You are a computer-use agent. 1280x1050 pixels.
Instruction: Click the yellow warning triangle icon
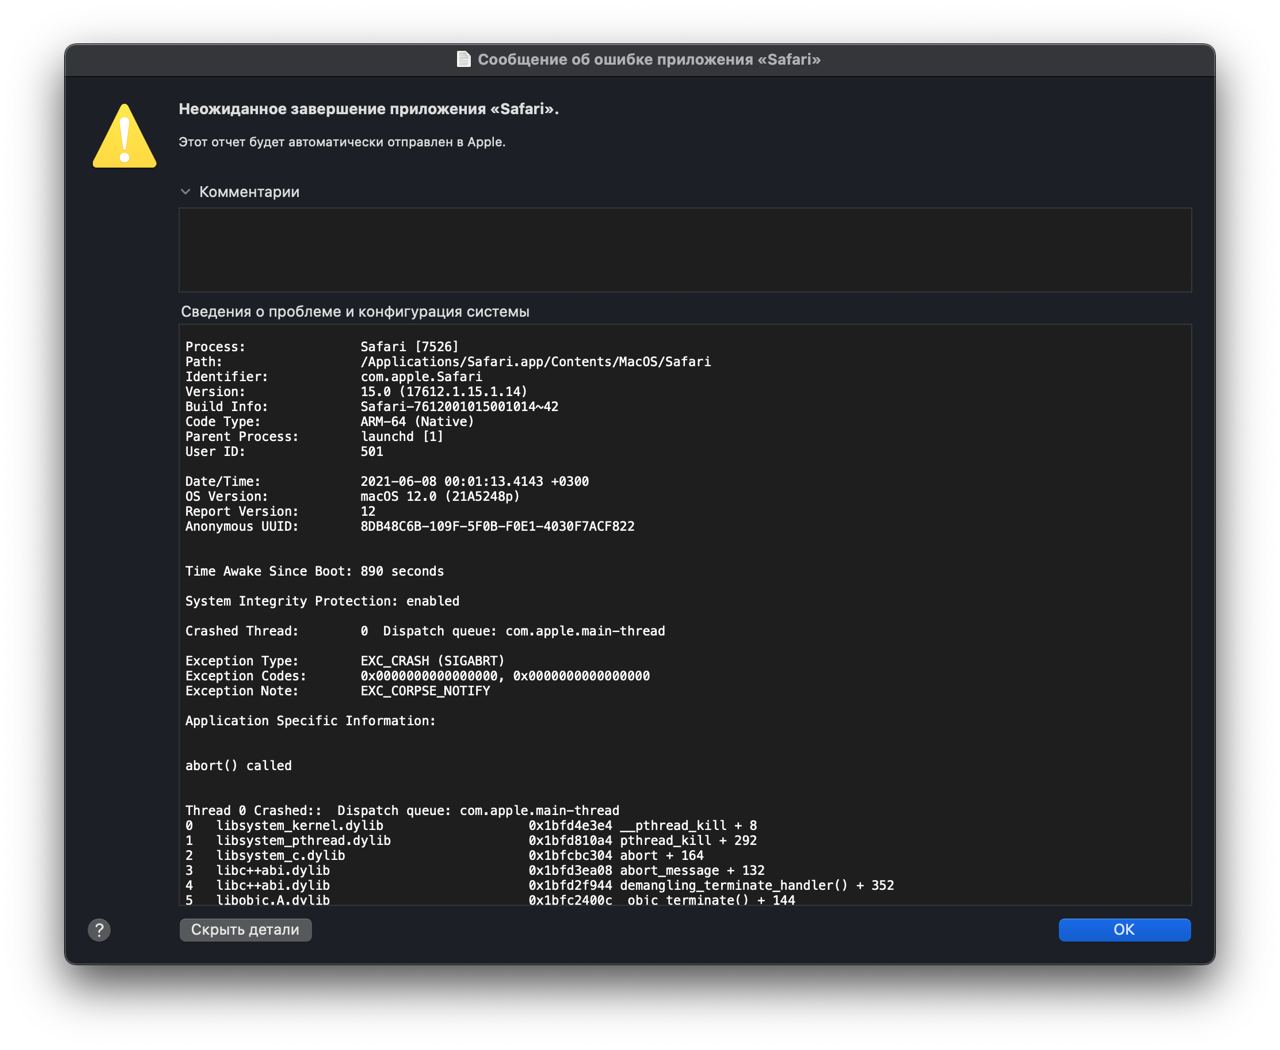click(124, 136)
